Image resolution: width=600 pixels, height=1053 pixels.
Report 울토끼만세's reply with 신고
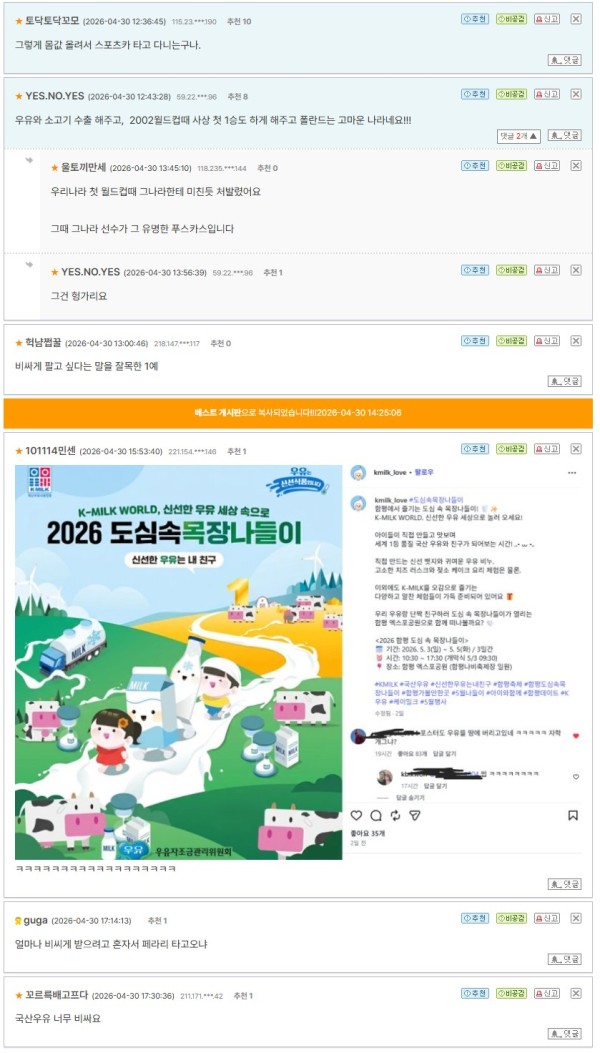coord(547,166)
